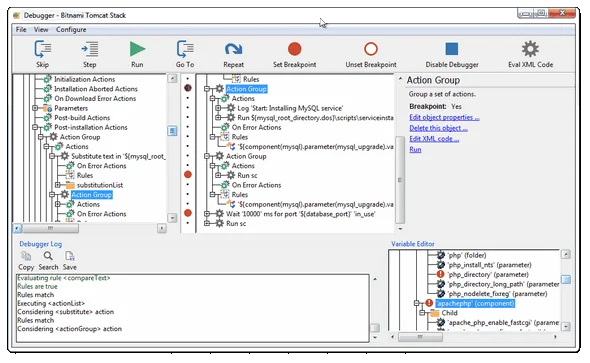Open Search in the Debugger Log

coord(48,256)
